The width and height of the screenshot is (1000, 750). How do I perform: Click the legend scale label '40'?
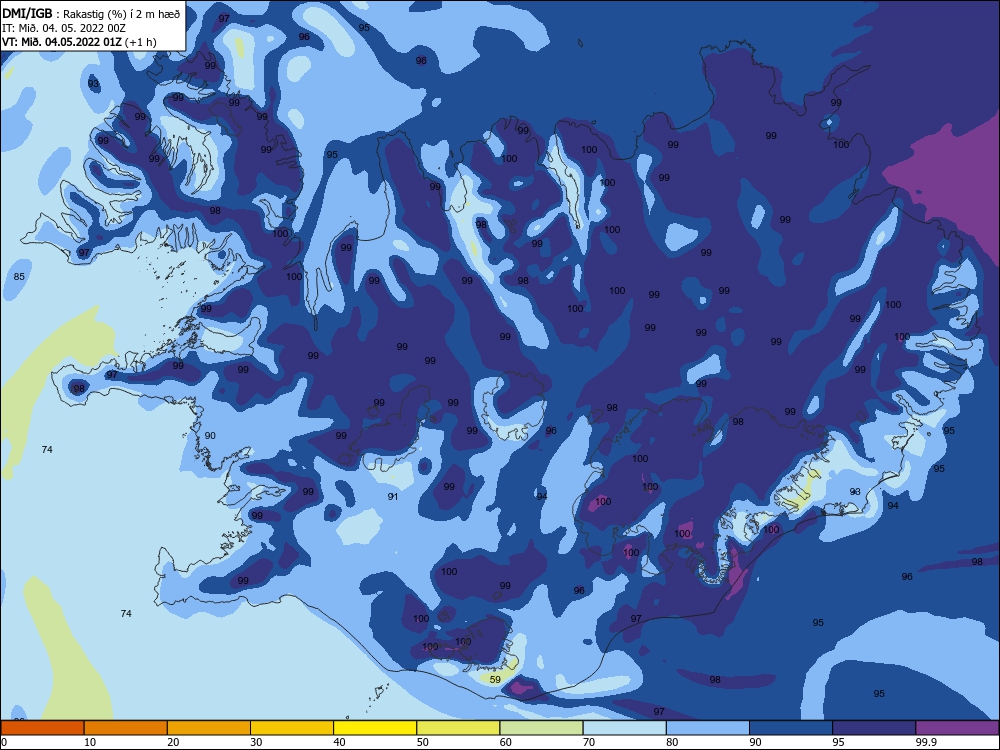[340, 742]
